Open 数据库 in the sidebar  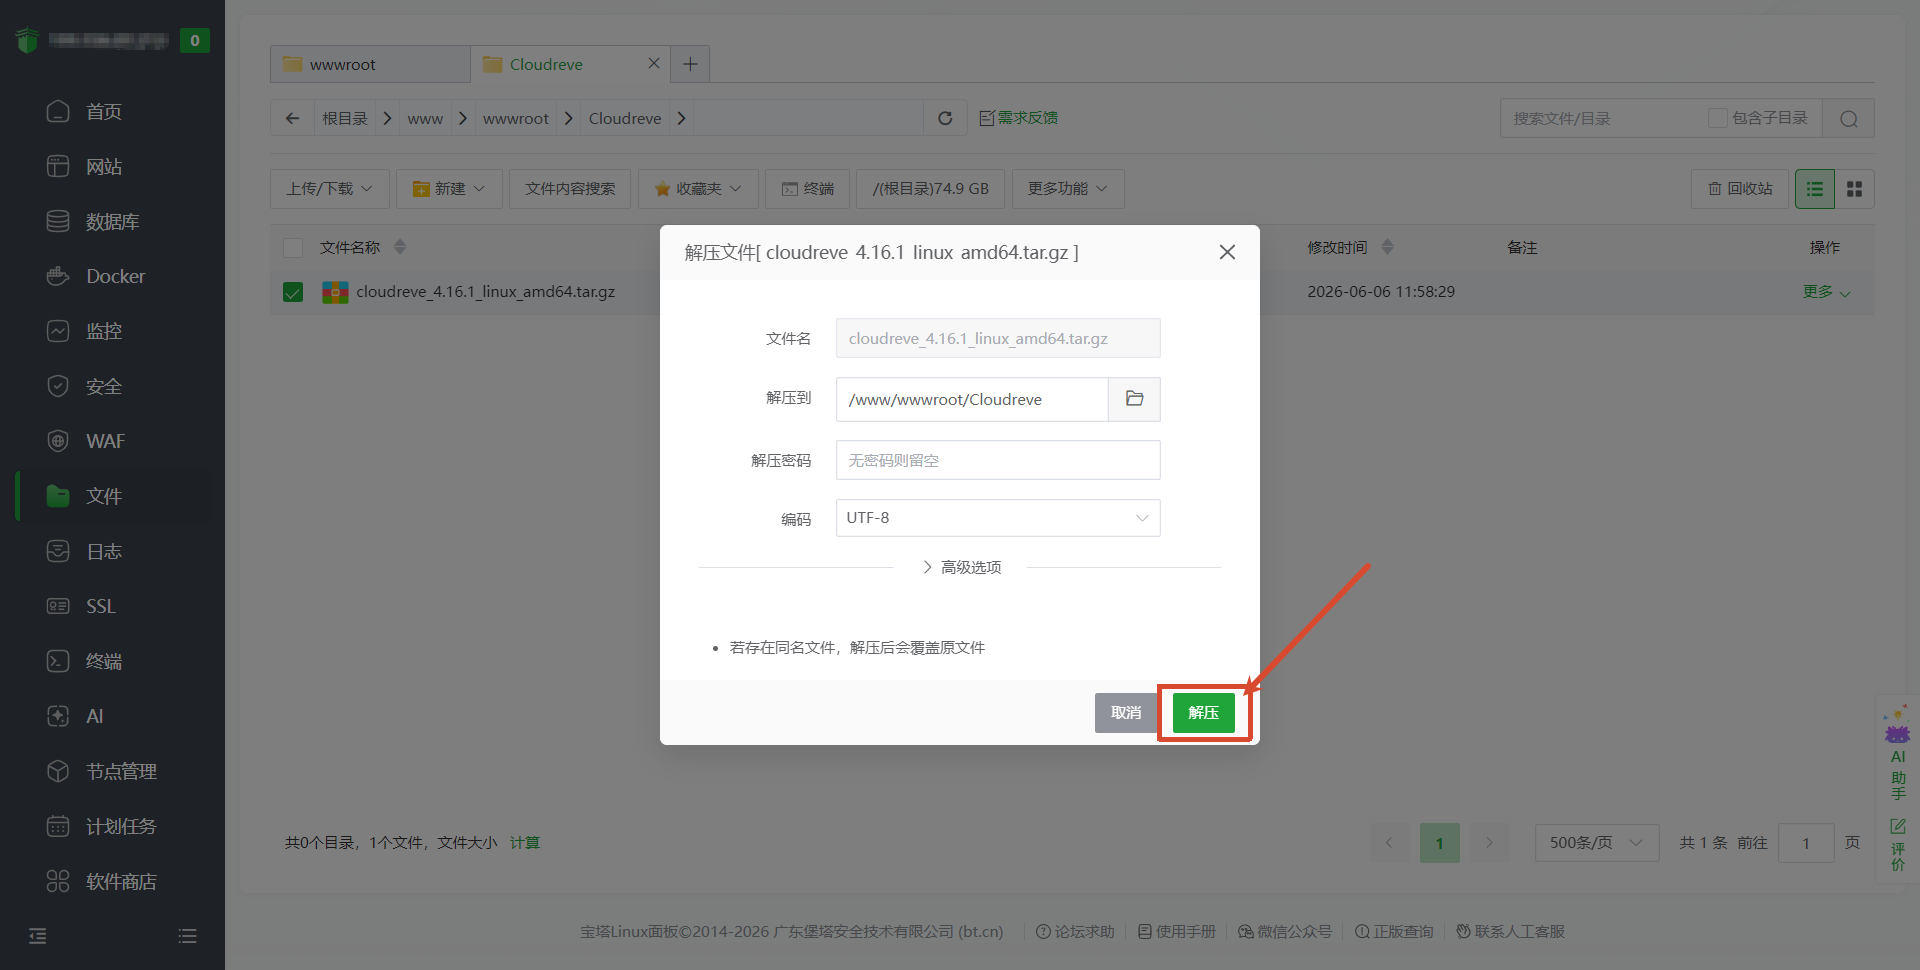[x=112, y=221]
